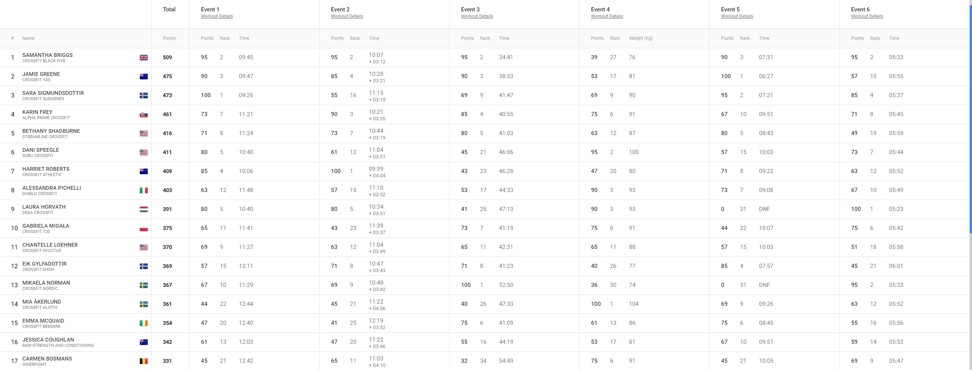Click the Hungarian flag next to Laura Horvath

tap(144, 209)
